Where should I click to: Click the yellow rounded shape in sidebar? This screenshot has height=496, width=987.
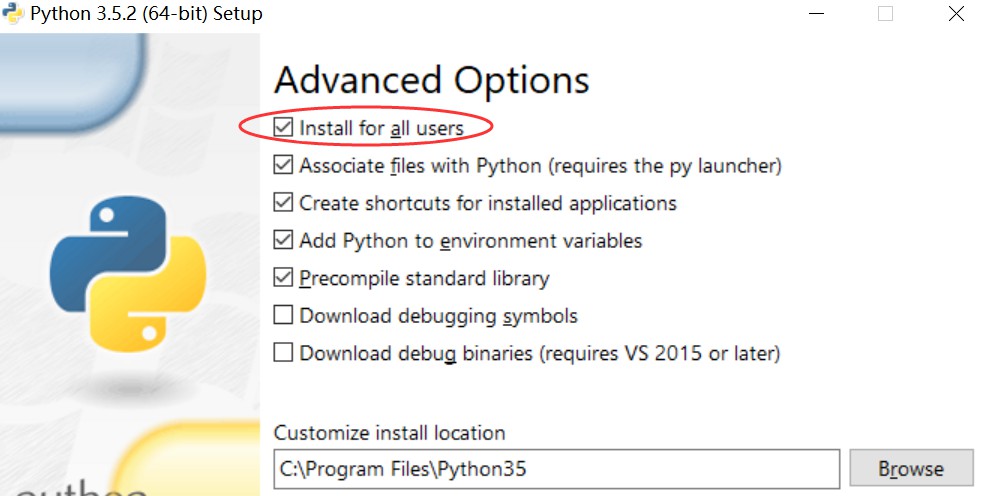[189, 459]
